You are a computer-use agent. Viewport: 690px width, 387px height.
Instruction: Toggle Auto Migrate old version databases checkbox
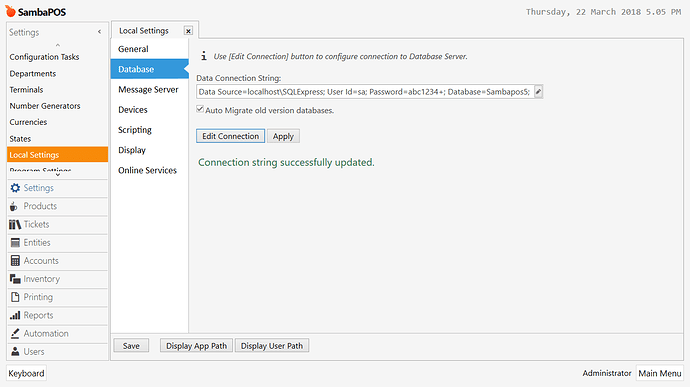(200, 109)
